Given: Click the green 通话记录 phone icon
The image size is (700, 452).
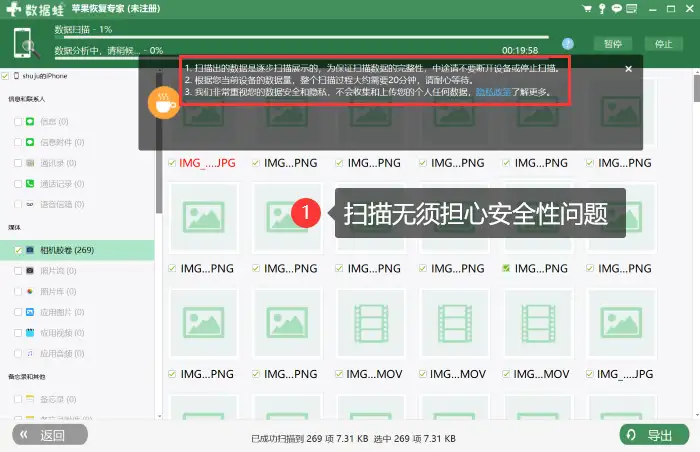Looking at the screenshot, I should (x=30, y=184).
